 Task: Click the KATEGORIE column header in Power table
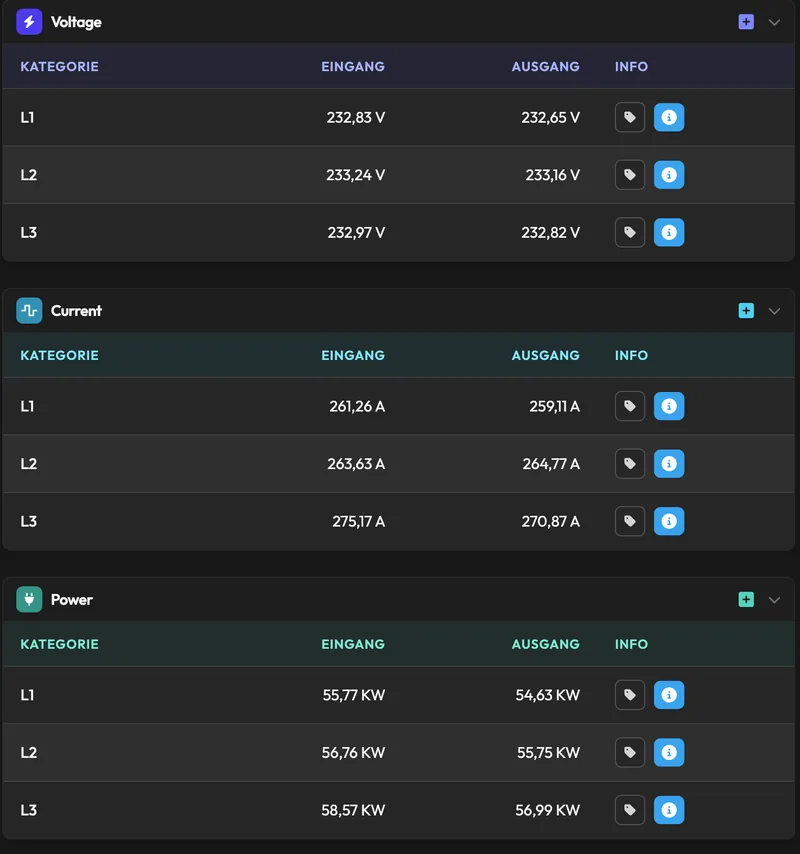tap(60, 644)
